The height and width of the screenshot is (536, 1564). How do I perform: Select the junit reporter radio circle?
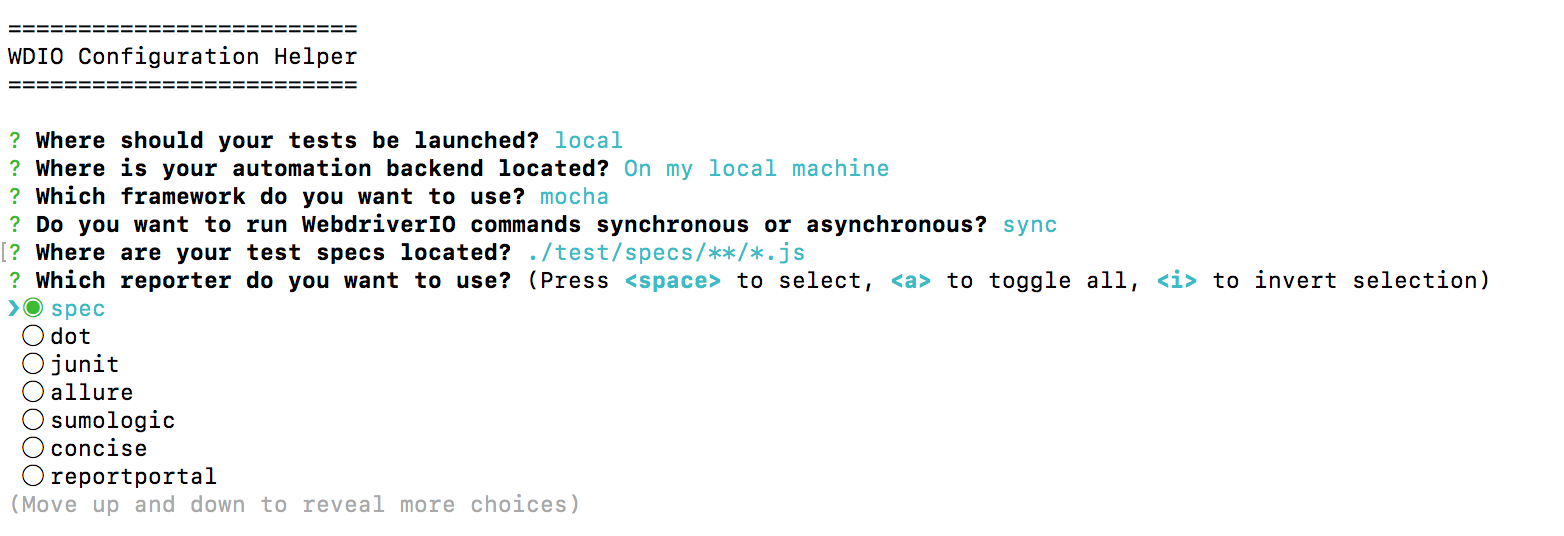point(33,364)
